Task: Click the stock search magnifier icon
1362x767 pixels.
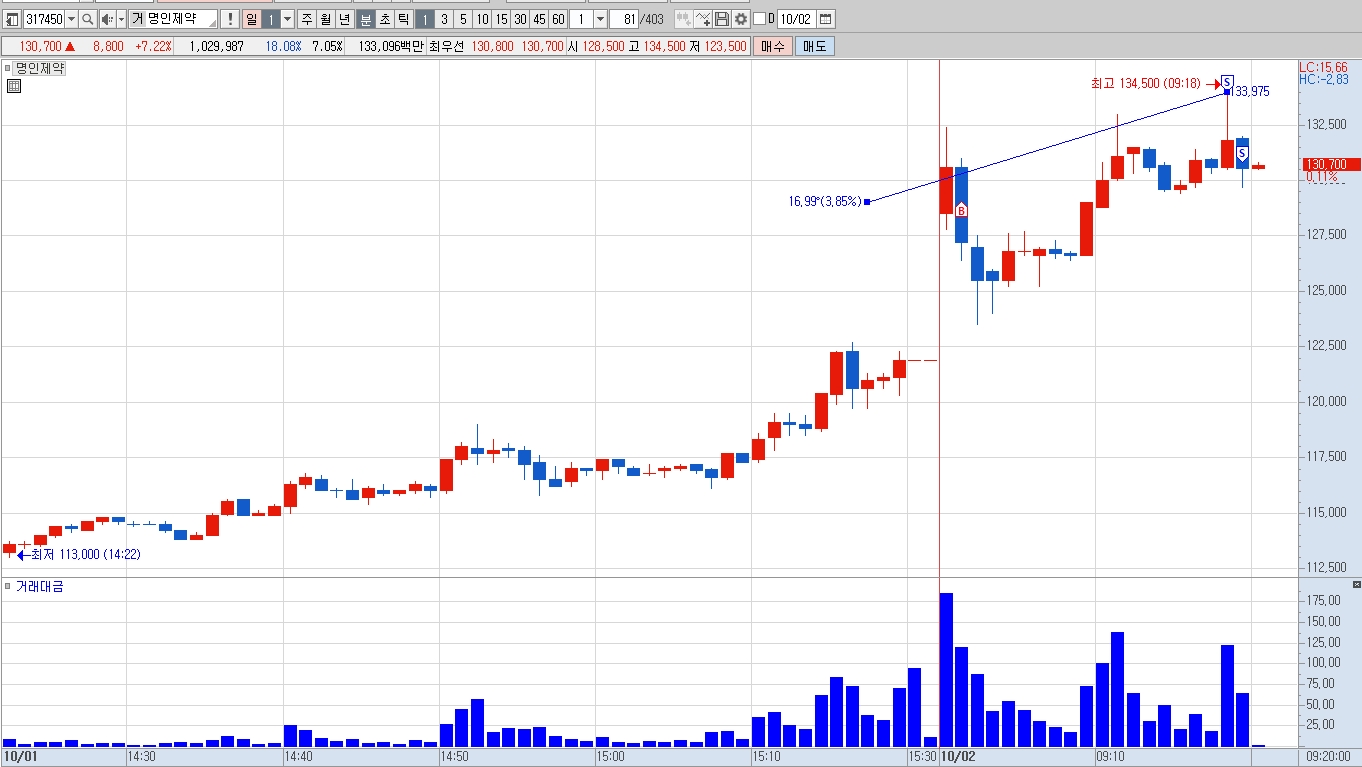Action: tap(88, 19)
